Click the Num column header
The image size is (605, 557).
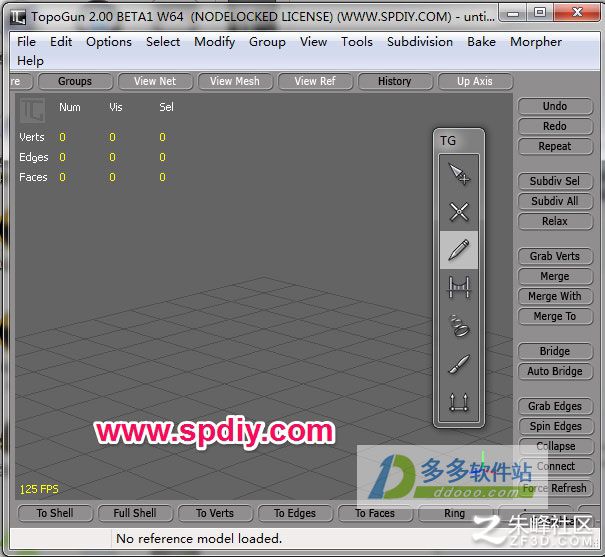(70, 107)
